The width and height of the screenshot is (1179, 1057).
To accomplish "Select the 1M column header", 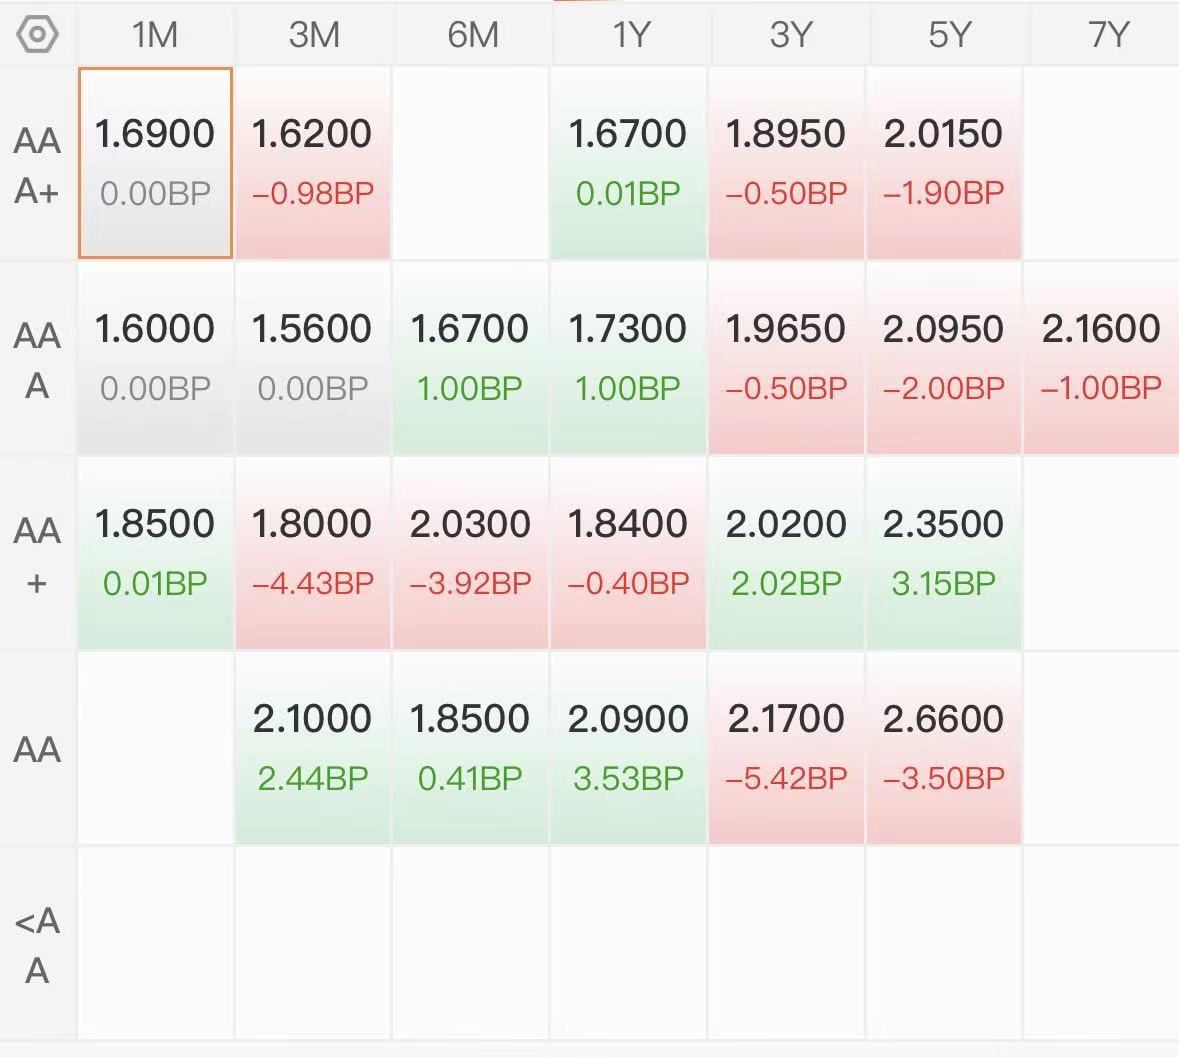I will (155, 35).
